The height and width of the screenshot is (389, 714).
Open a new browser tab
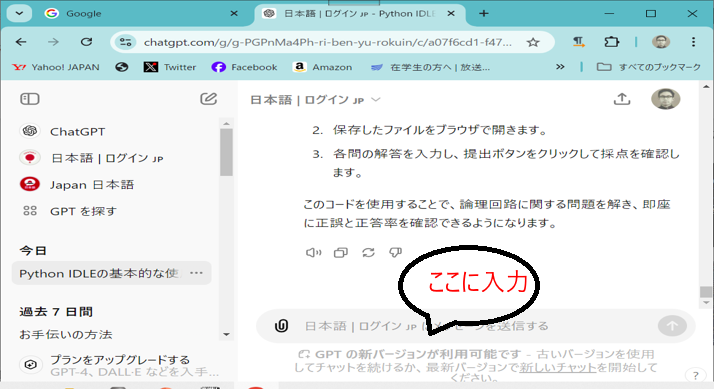pos(484,14)
